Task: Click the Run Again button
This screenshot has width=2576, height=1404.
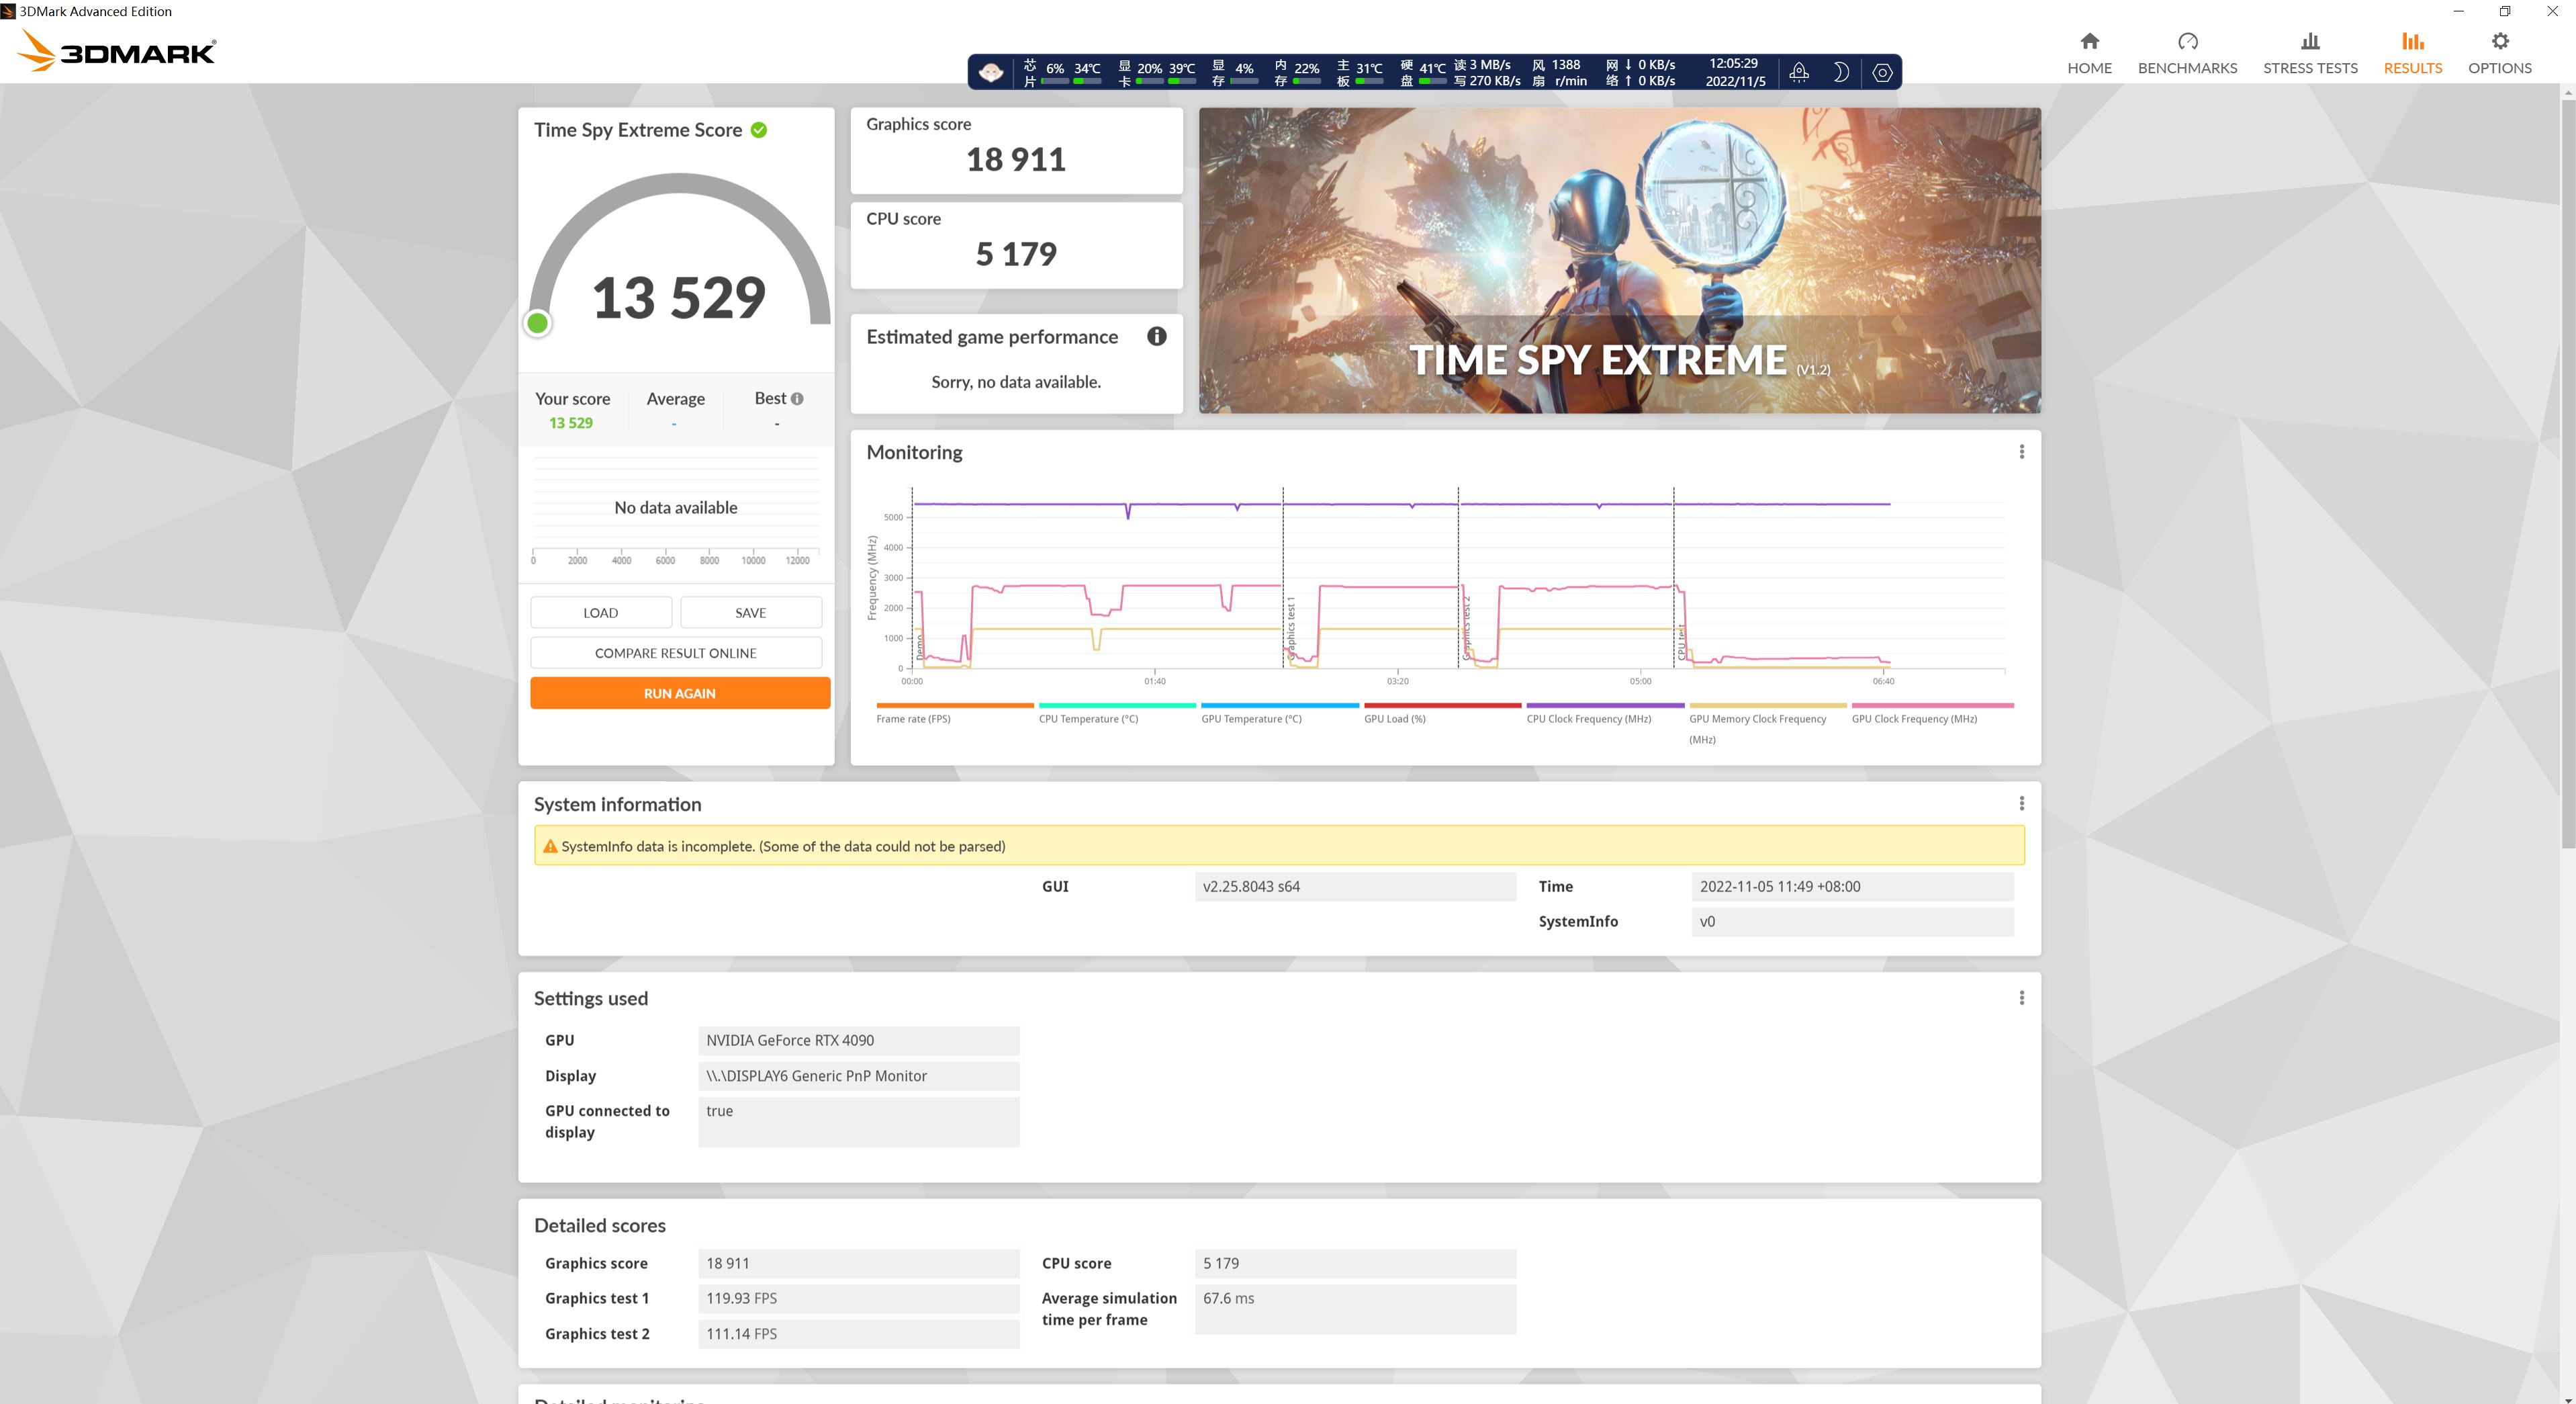Action: click(x=678, y=693)
